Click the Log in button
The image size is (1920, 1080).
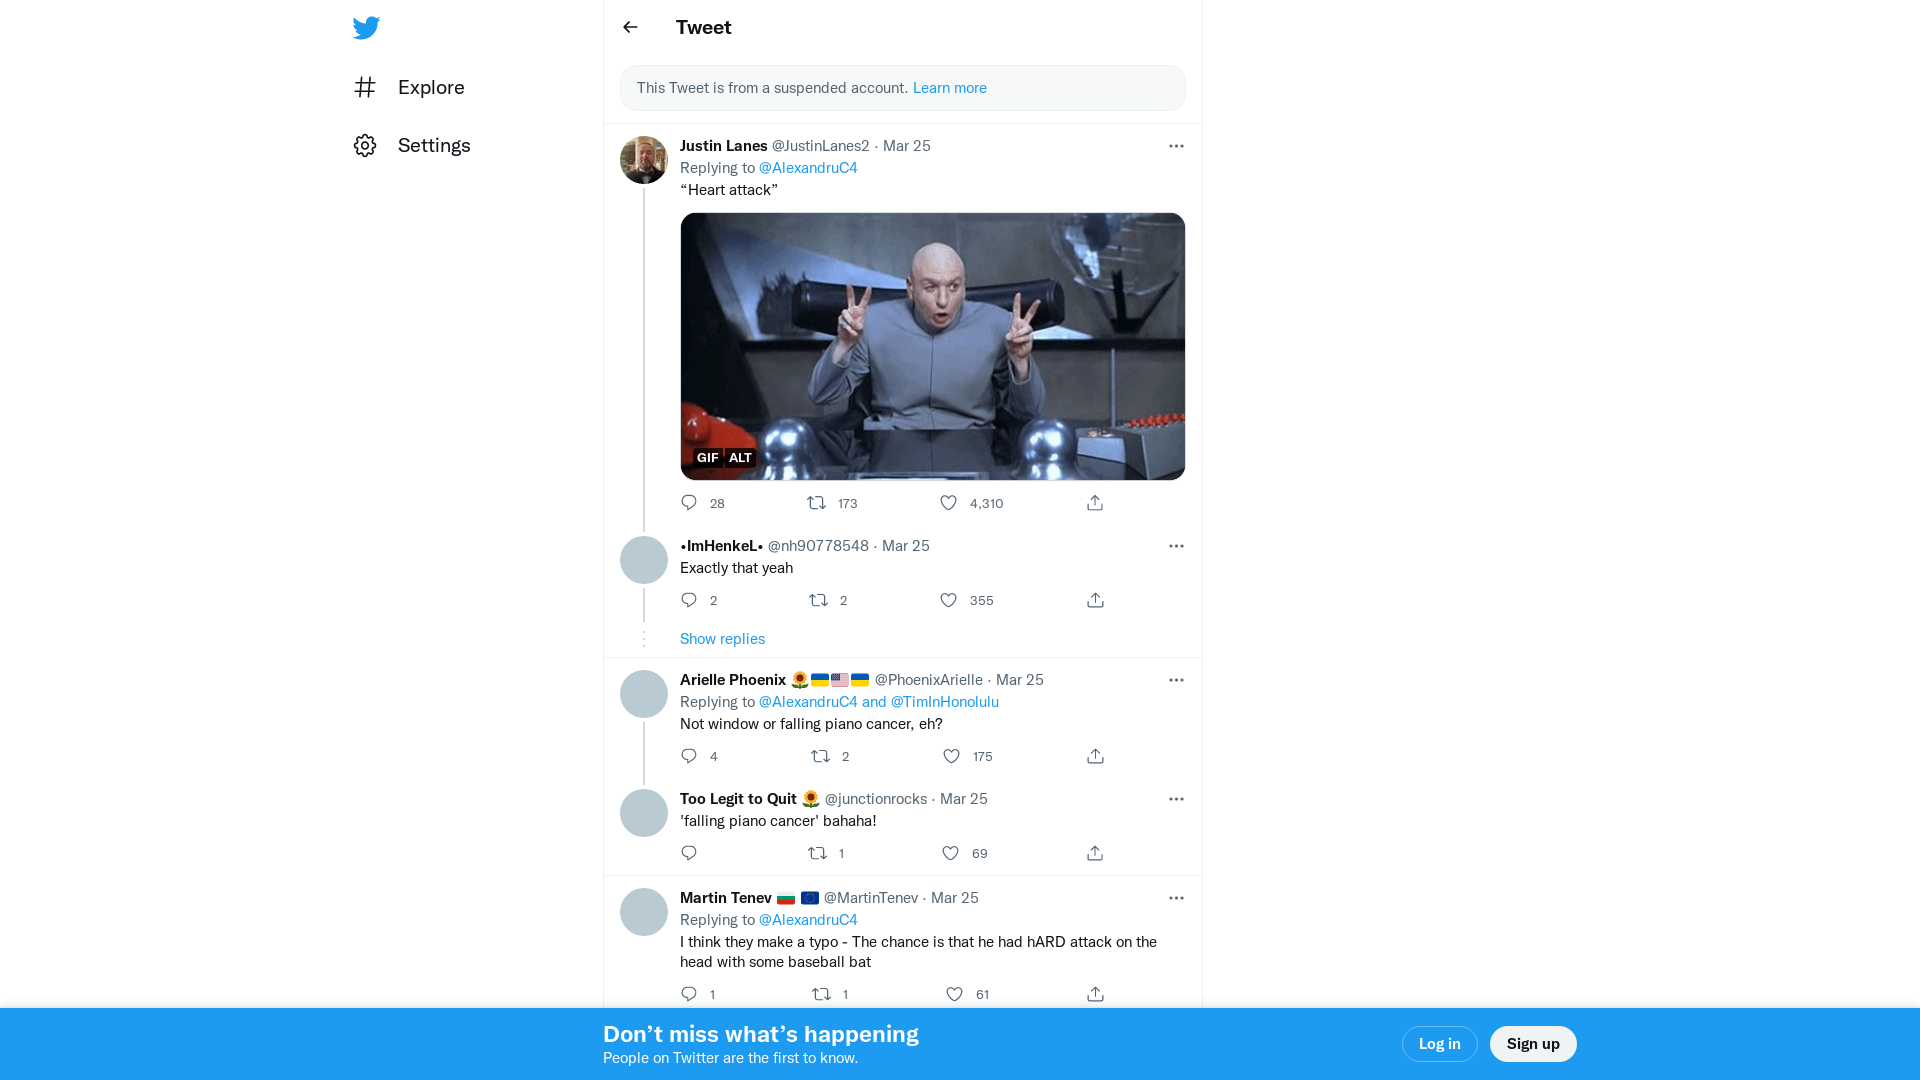tap(1439, 1044)
